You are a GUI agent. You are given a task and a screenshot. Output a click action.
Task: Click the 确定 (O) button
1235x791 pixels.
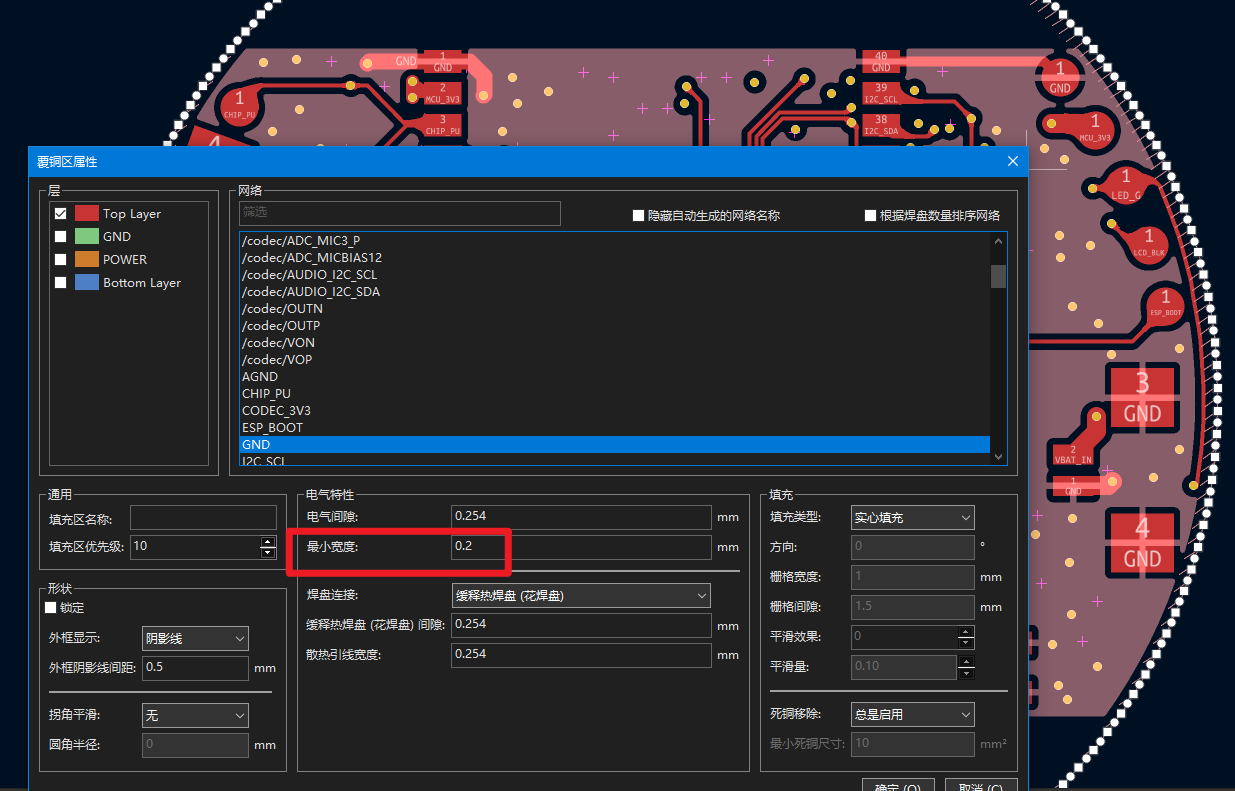897,785
